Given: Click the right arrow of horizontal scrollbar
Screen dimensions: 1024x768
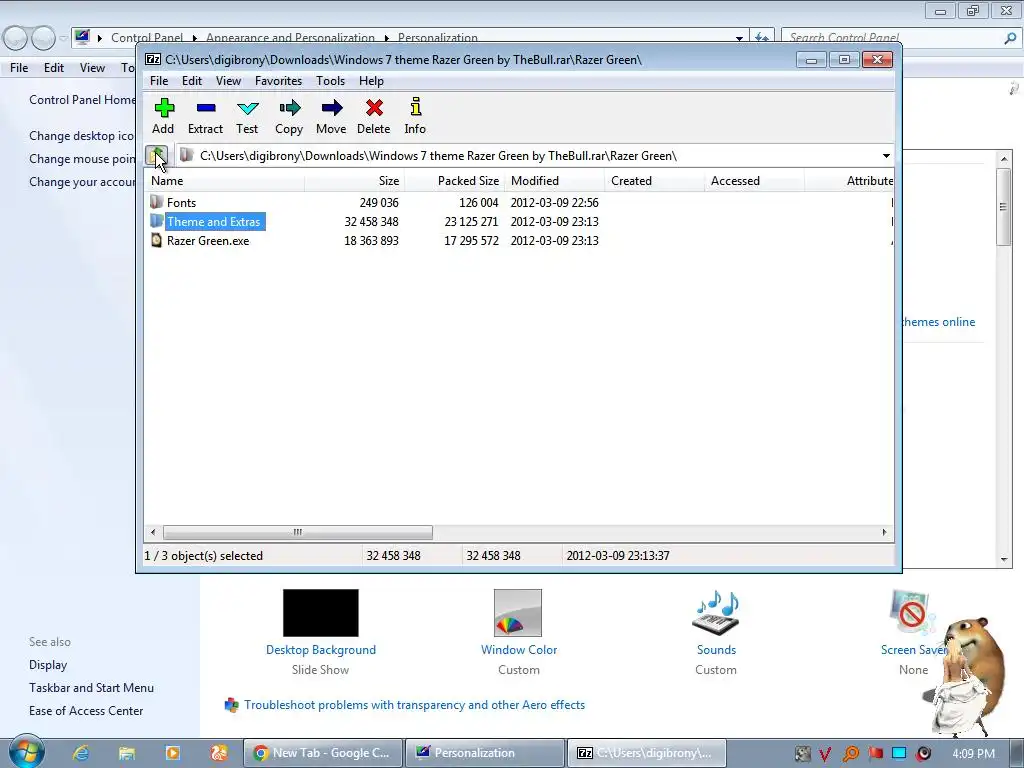Looking at the screenshot, I should tap(884, 532).
